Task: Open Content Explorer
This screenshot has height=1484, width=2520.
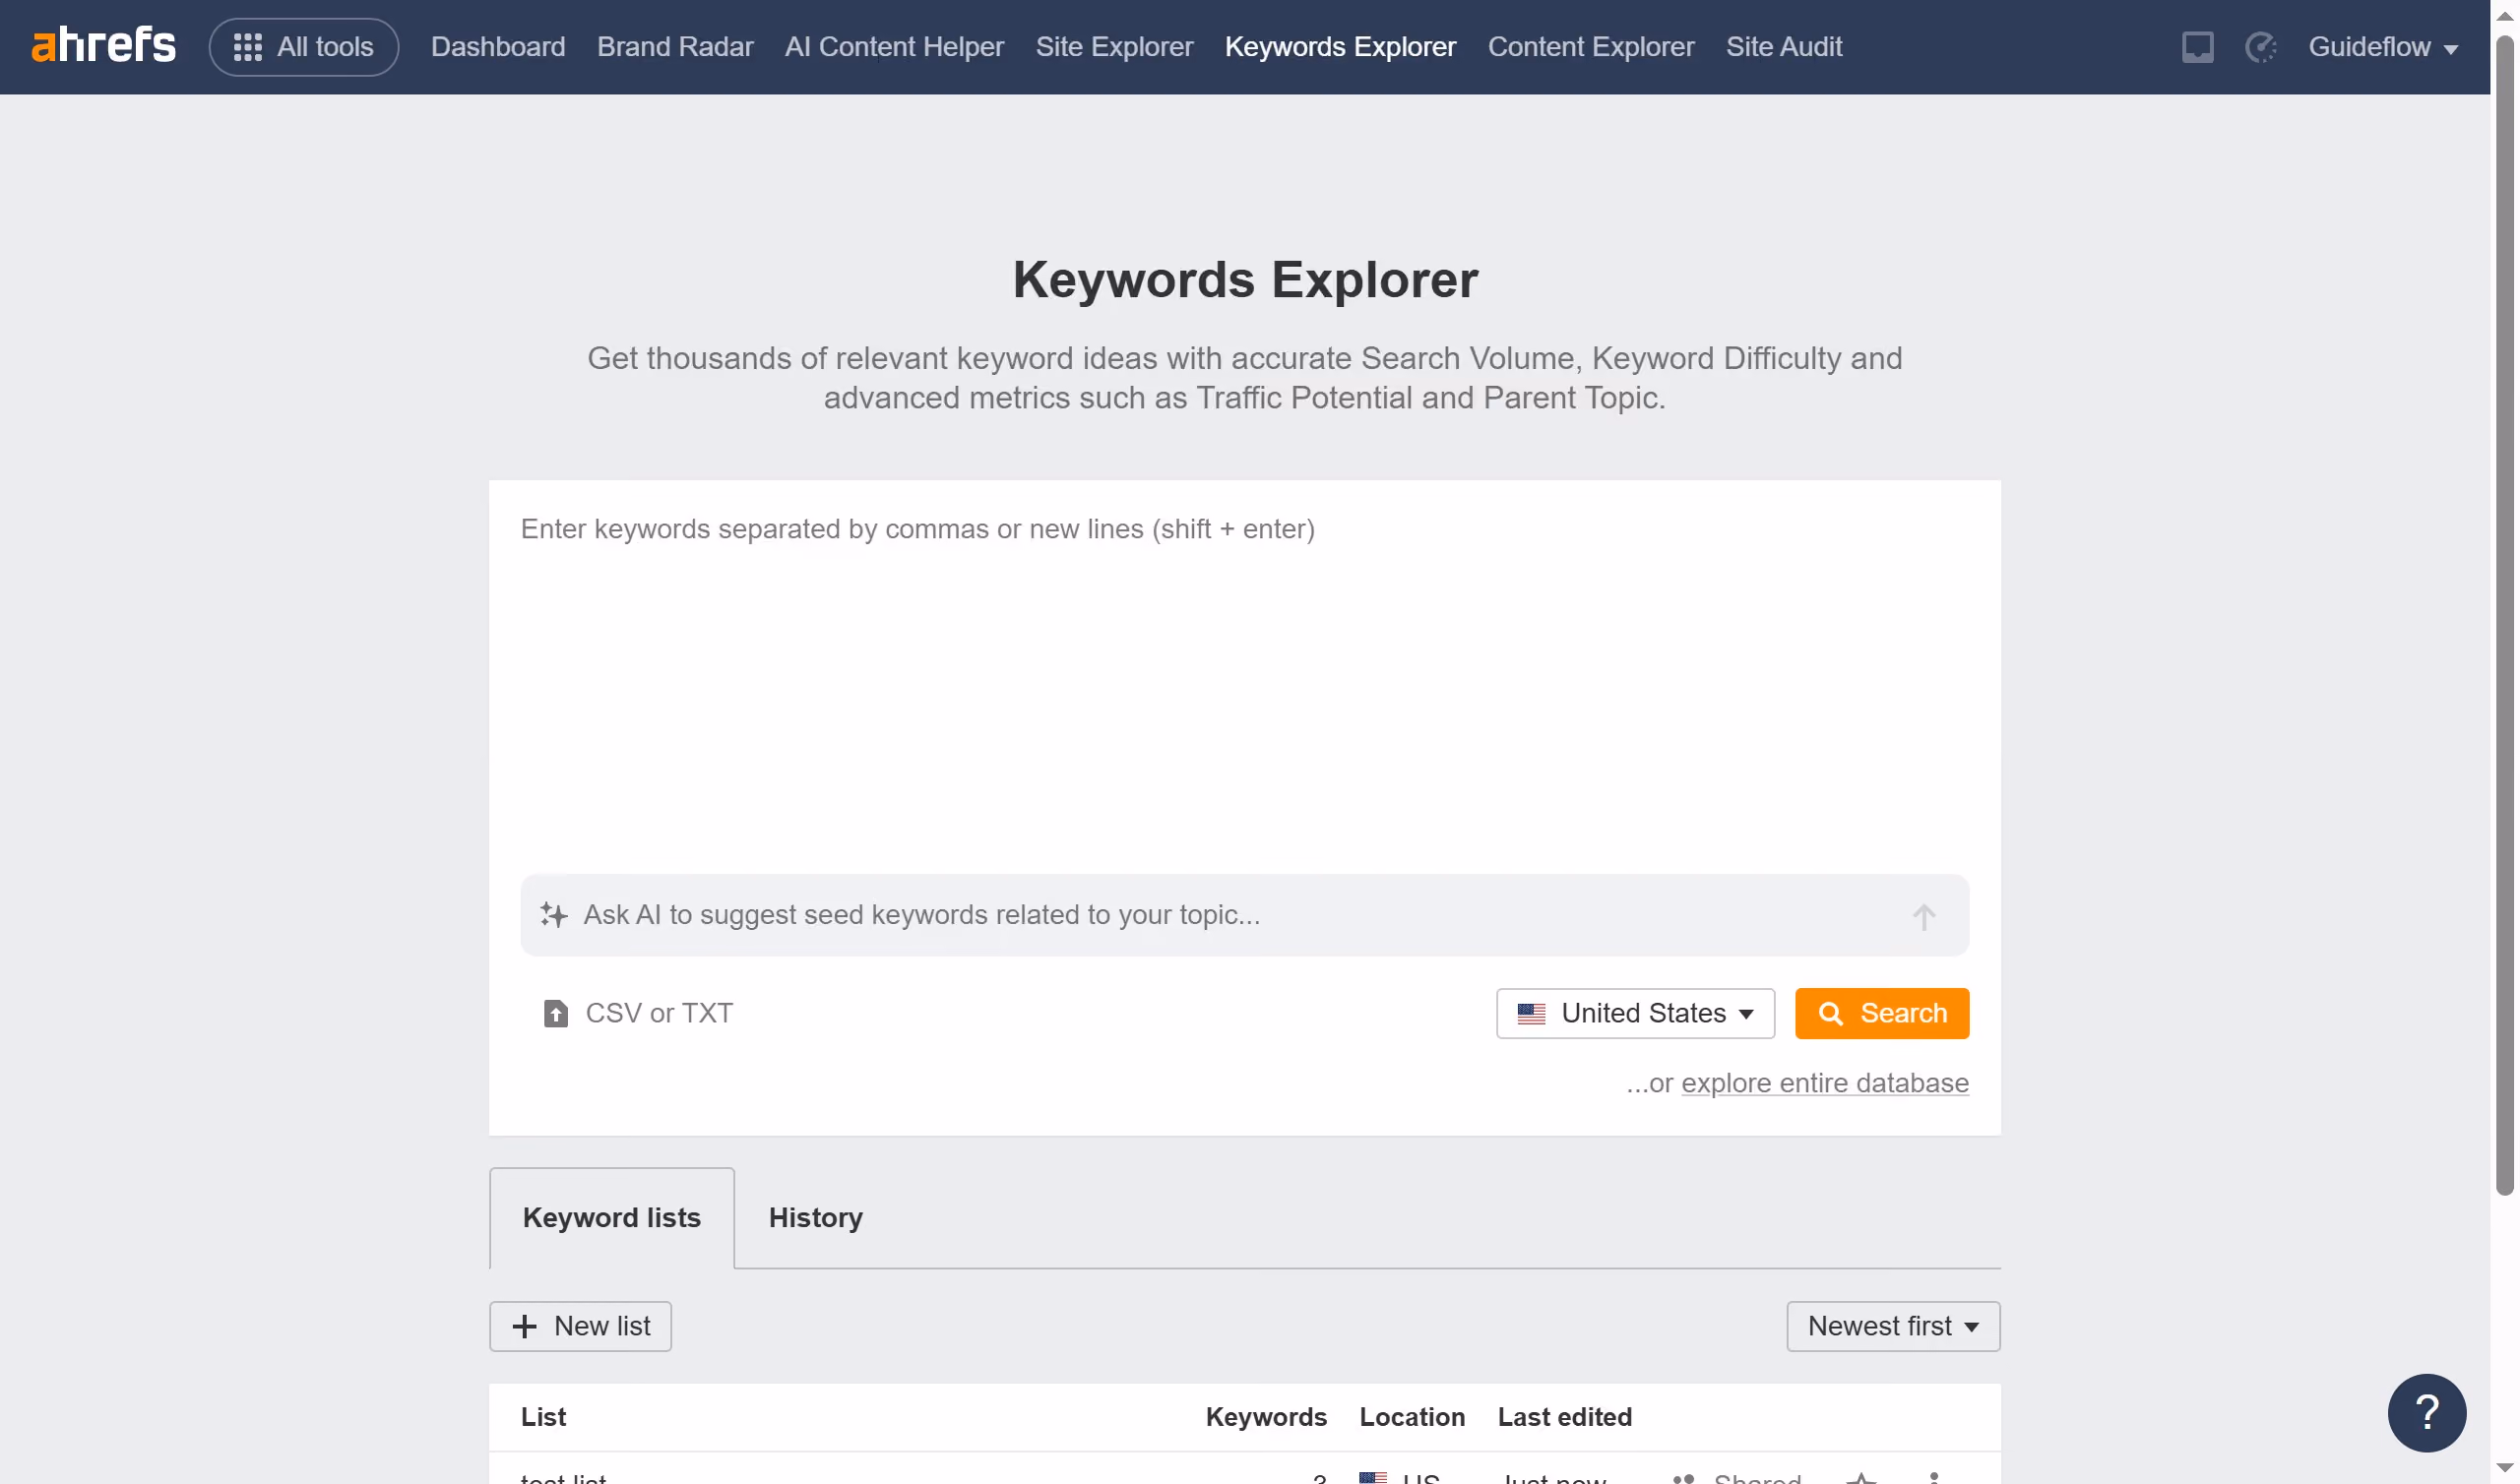Action: point(1591,47)
